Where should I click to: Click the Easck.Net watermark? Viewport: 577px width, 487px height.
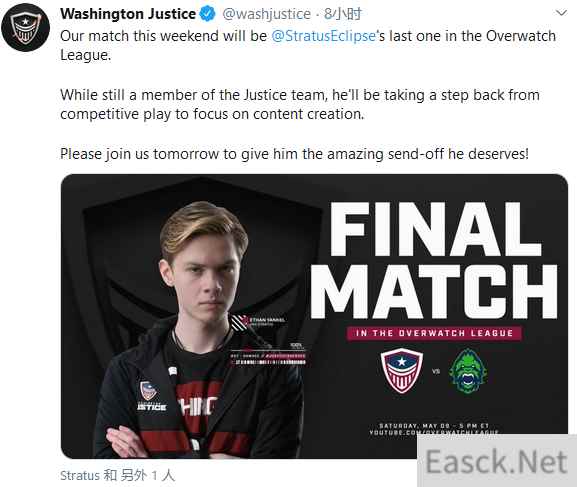(496, 462)
